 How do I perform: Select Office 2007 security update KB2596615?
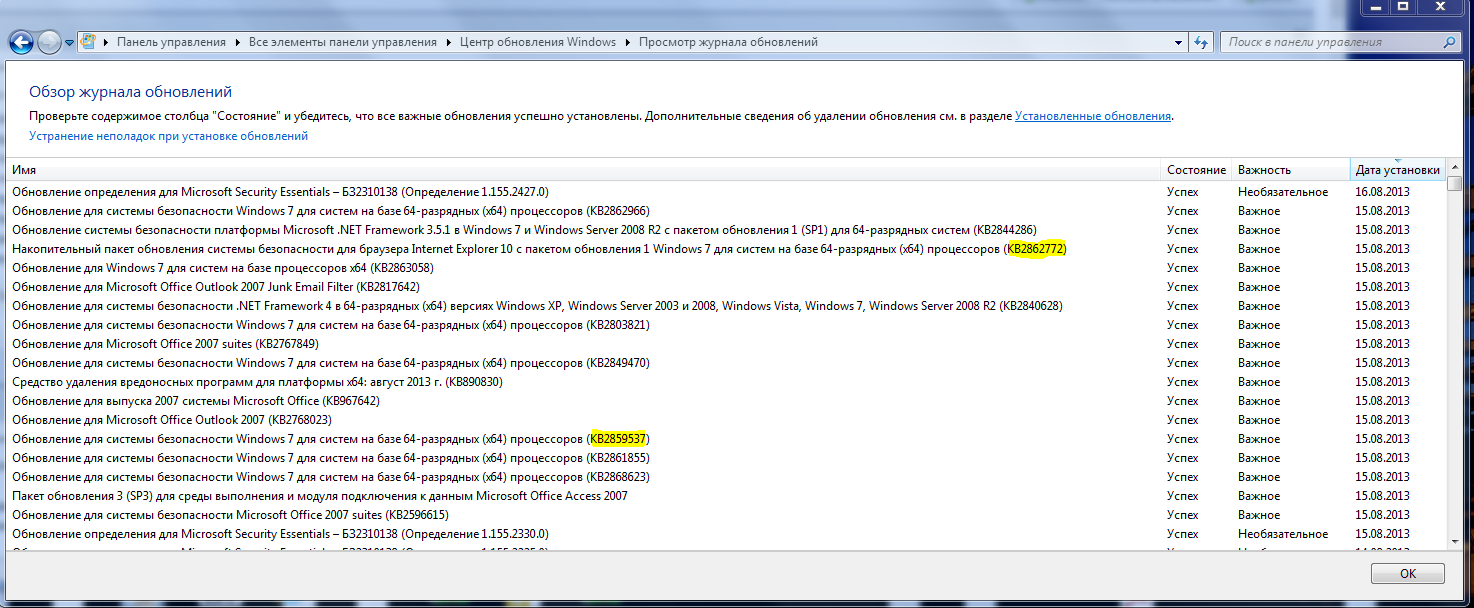coord(727,515)
